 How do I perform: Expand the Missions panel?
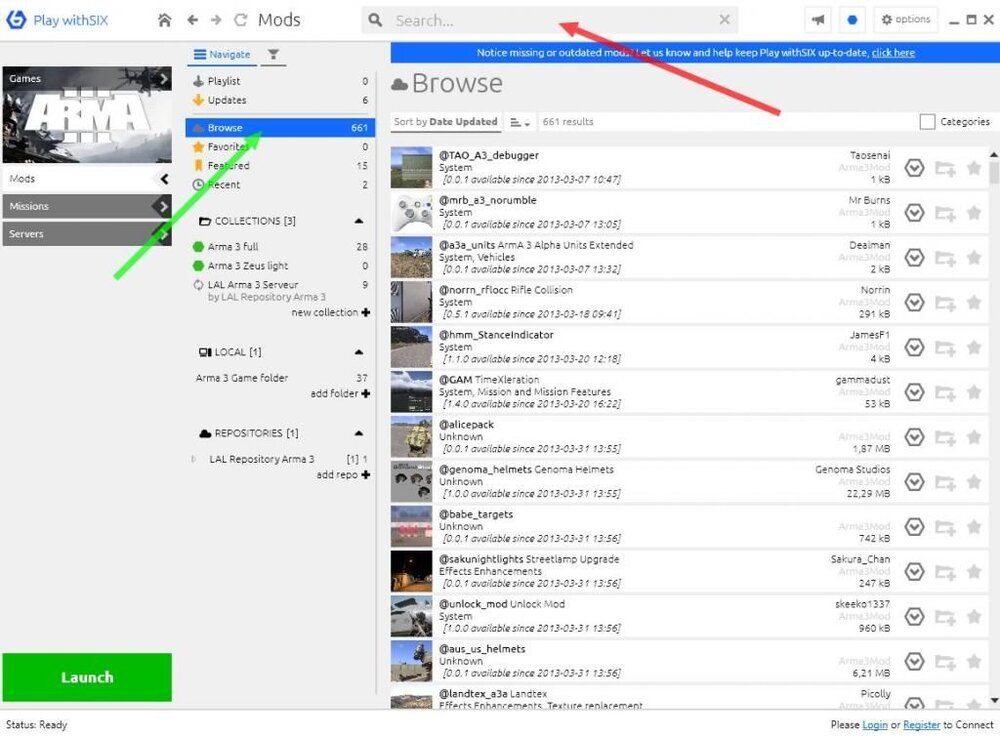[x=87, y=207]
